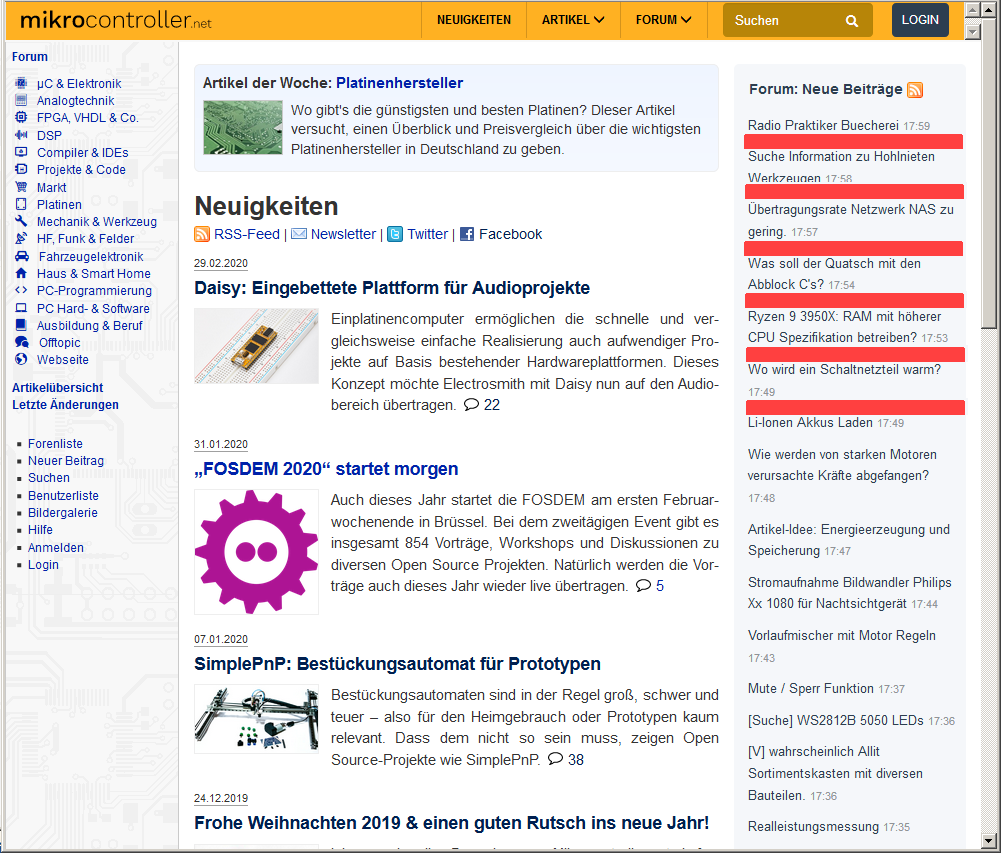This screenshot has width=1001, height=853.
Task: Open forum post Vorlaufmischer mit Motor Regeln
Action: [x=841, y=635]
